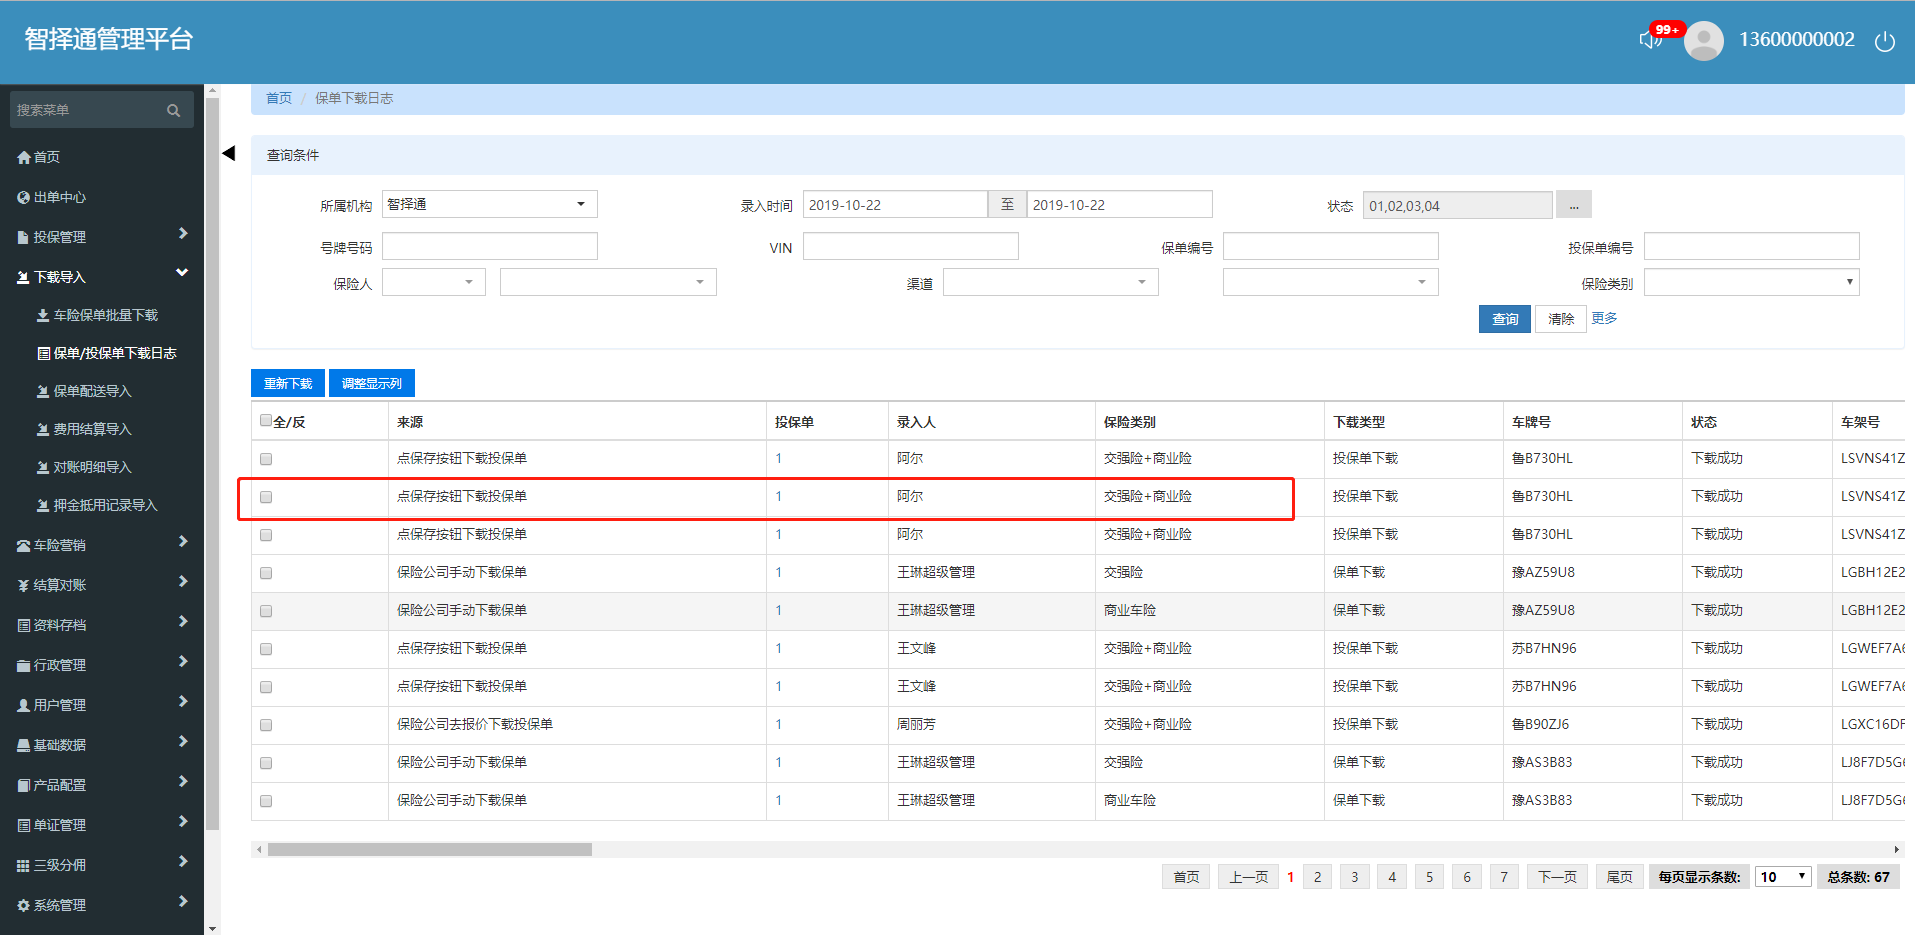Open the 所属机构 dropdown showing 智择通
The width and height of the screenshot is (1915, 935).
(489, 204)
